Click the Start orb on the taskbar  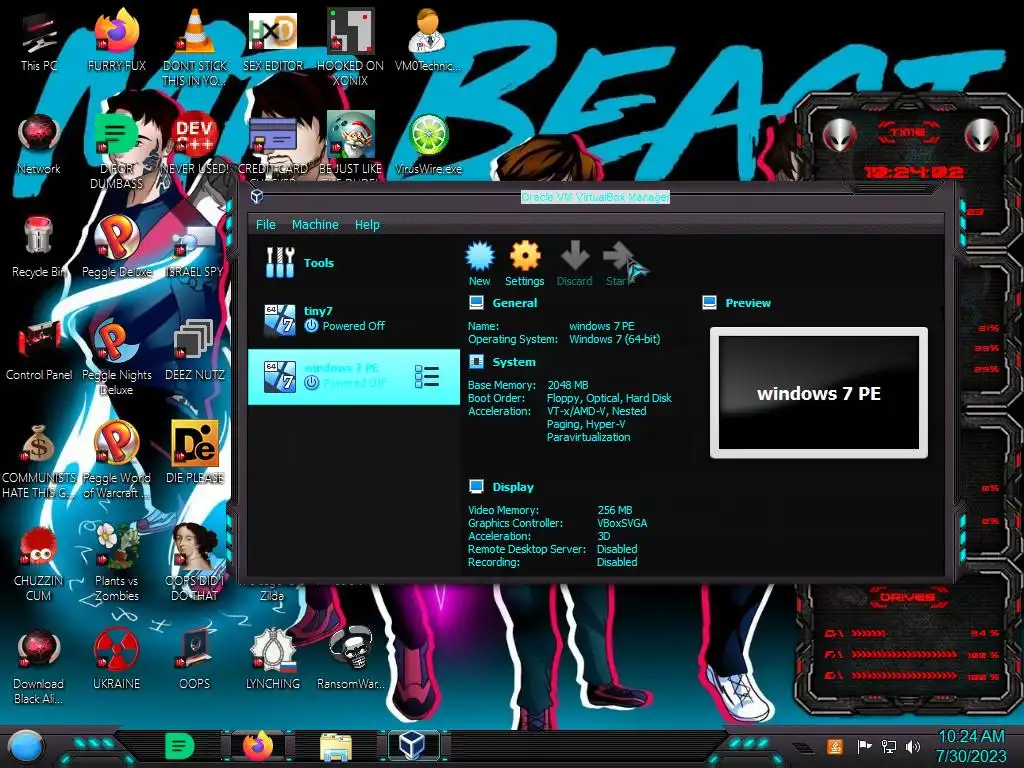26,747
